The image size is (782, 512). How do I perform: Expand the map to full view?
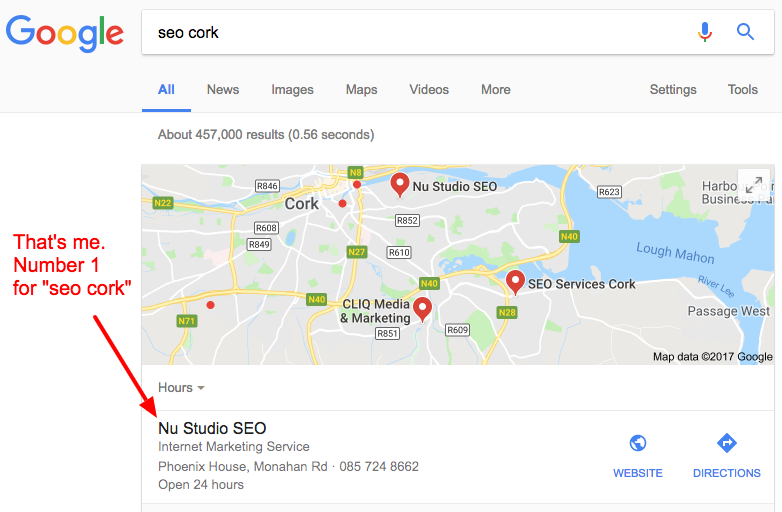(754, 184)
